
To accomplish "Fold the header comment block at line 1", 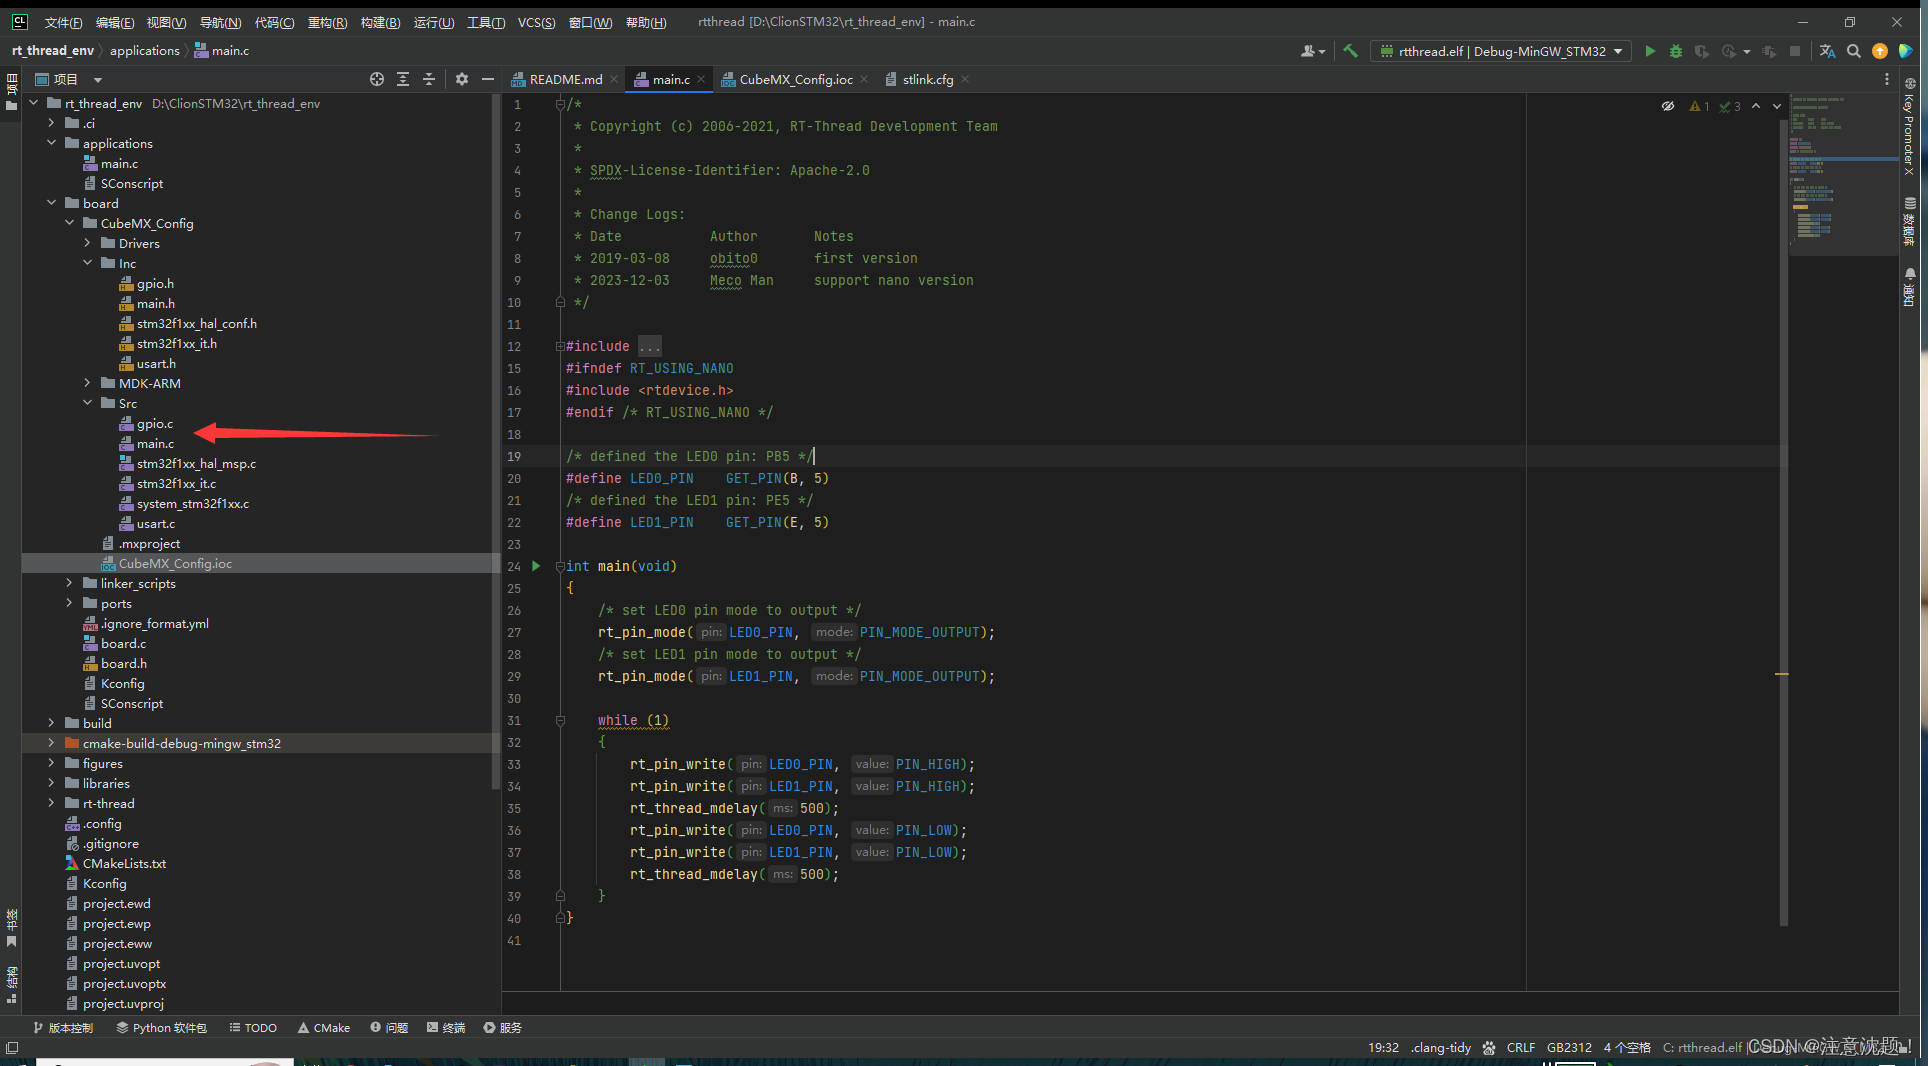I will (x=560, y=104).
